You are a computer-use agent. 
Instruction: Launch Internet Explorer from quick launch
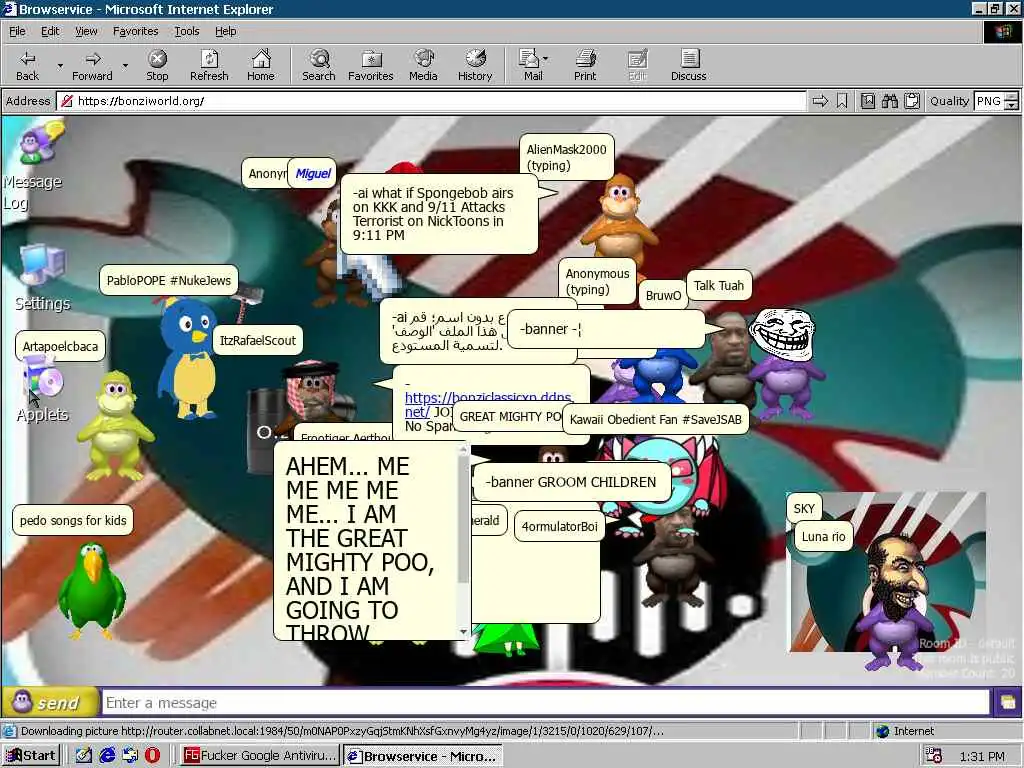[107, 756]
